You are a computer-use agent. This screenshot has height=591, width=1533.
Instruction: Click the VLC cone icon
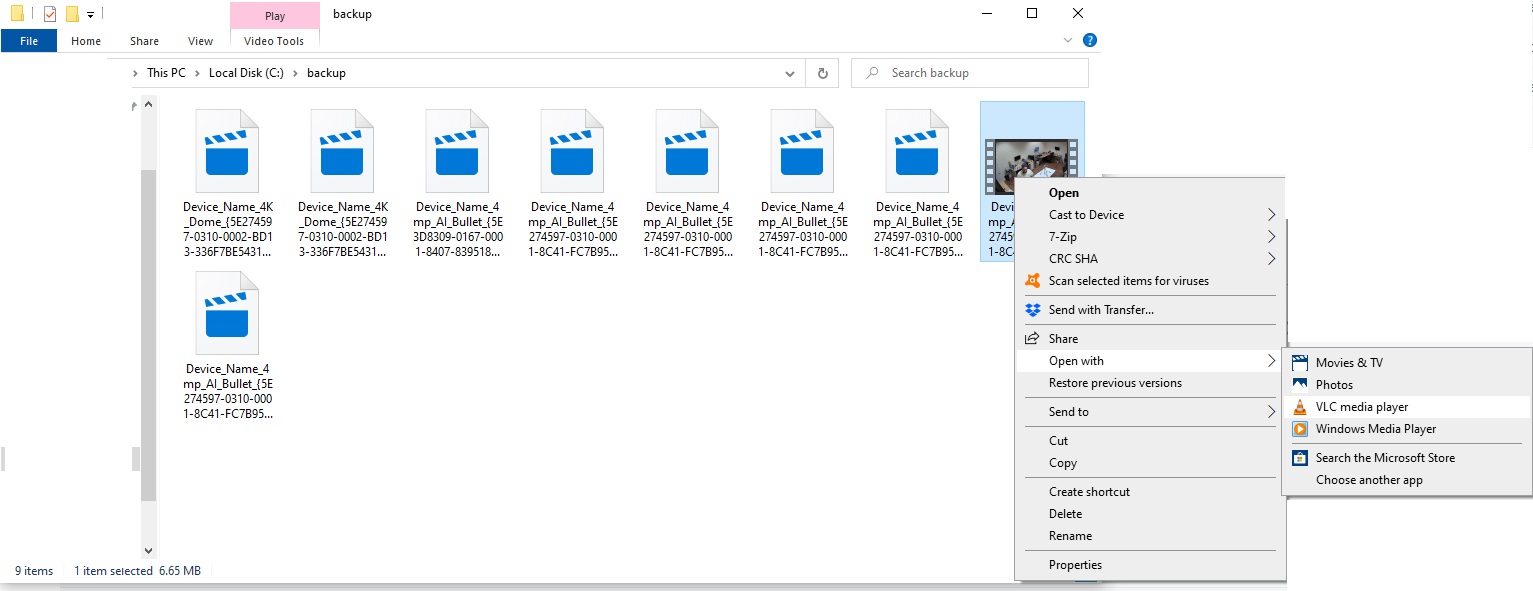[1299, 407]
